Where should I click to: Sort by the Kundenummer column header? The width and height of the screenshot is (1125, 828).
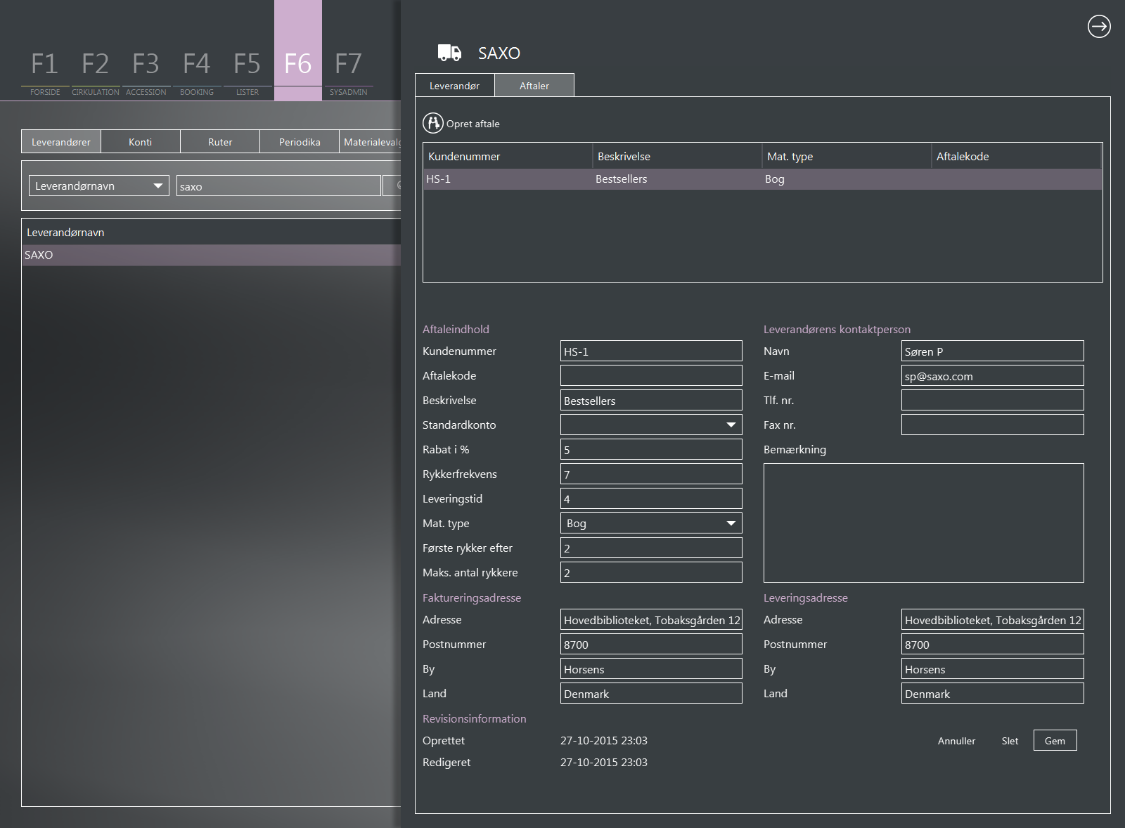point(507,156)
